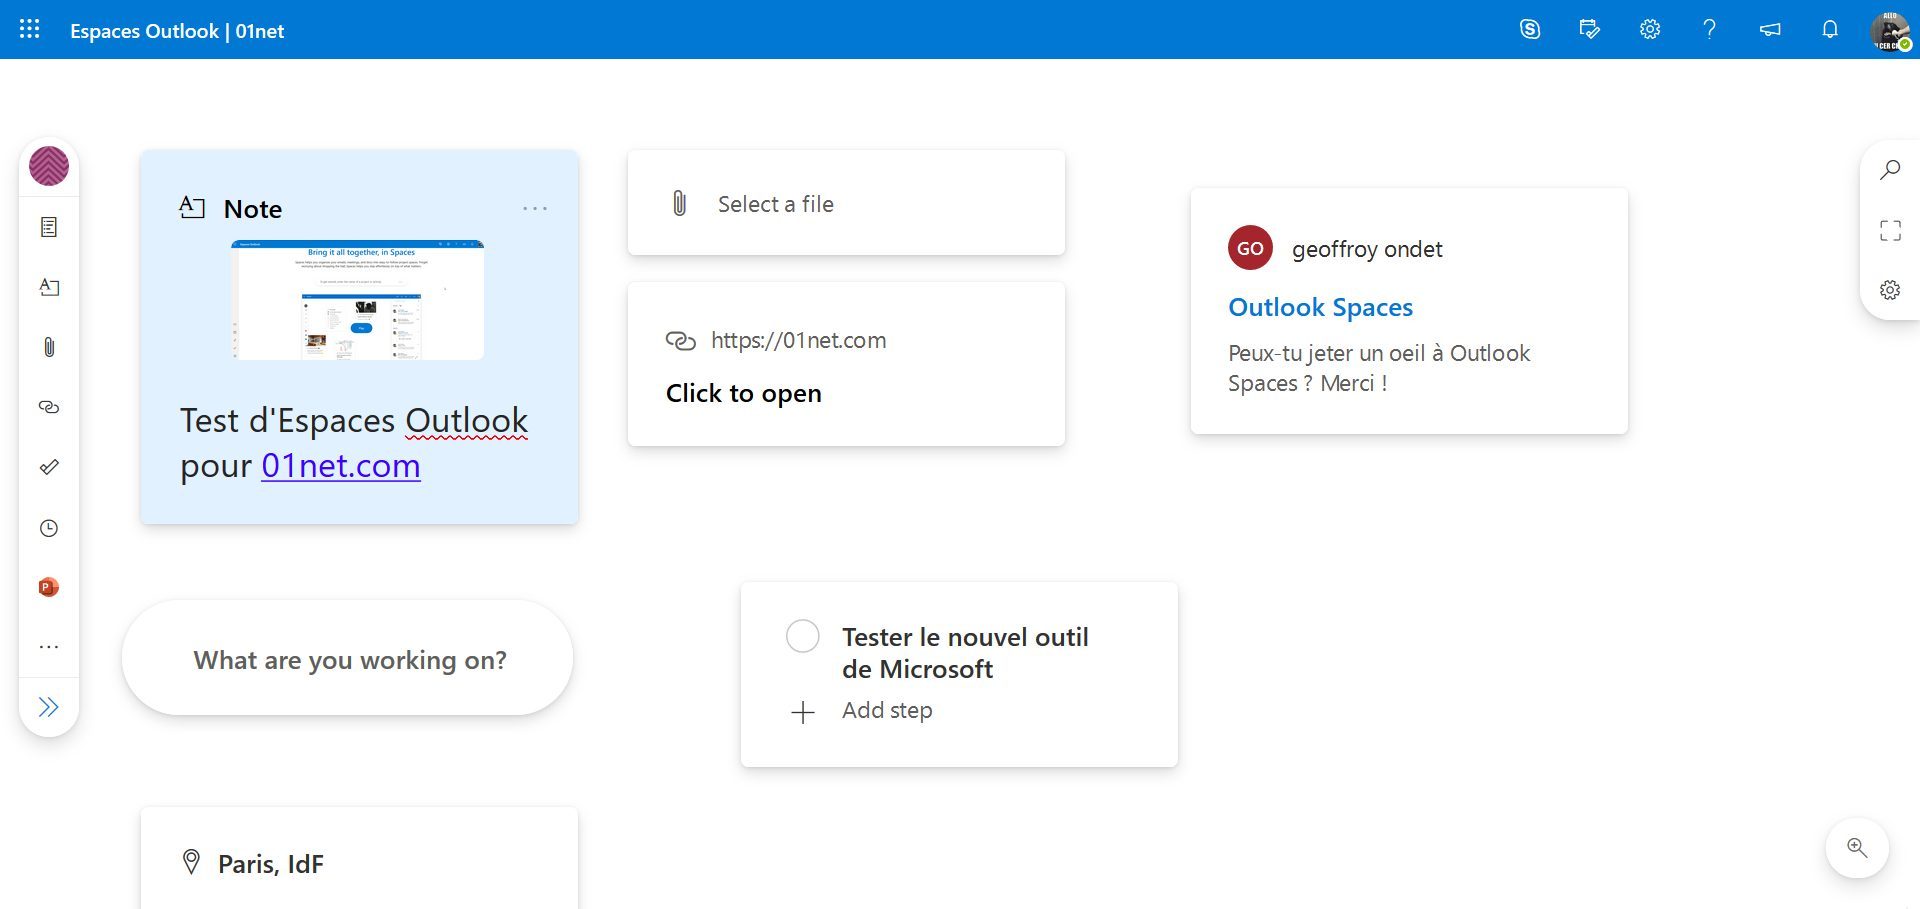Add a link using sidebar link icon
1920x909 pixels.
click(49, 407)
